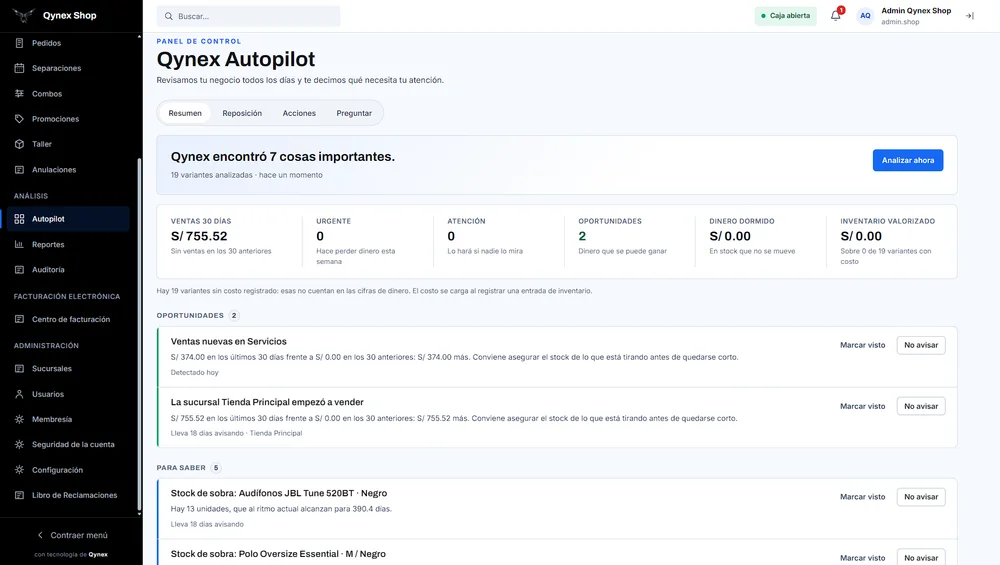The image size is (1000, 565).
Task: Click the logout arrow icon
Action: [x=969, y=16]
